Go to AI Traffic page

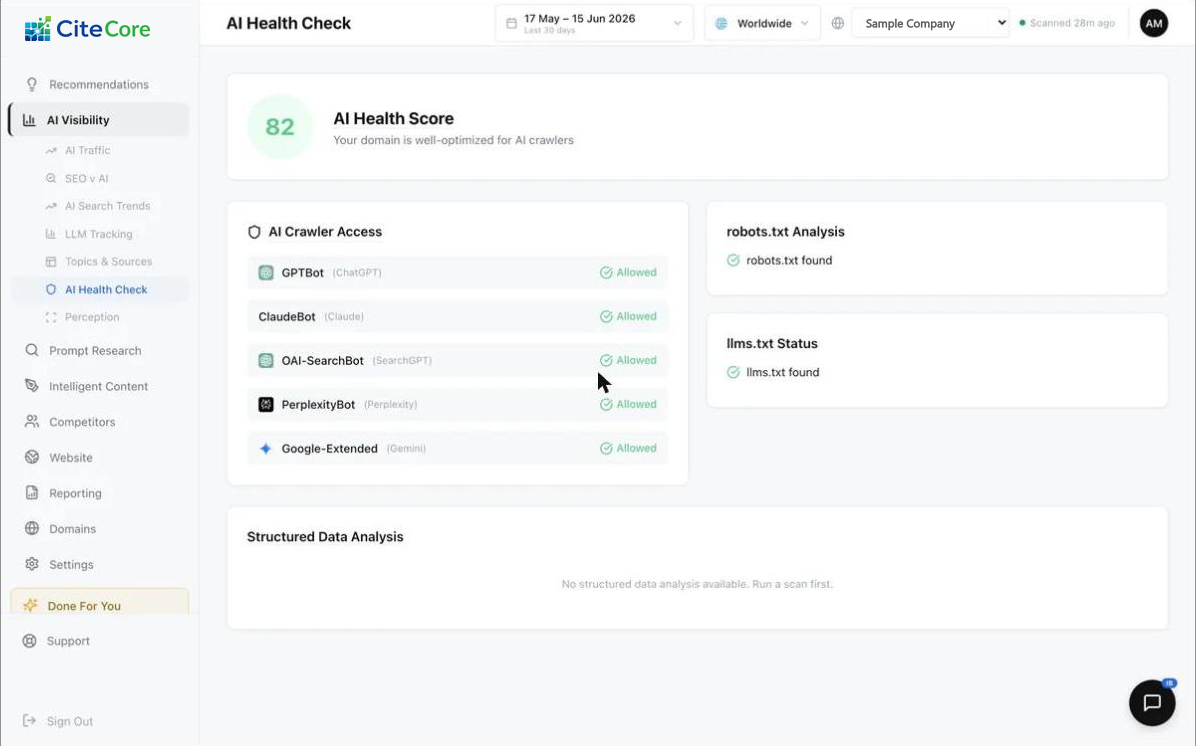[88, 150]
